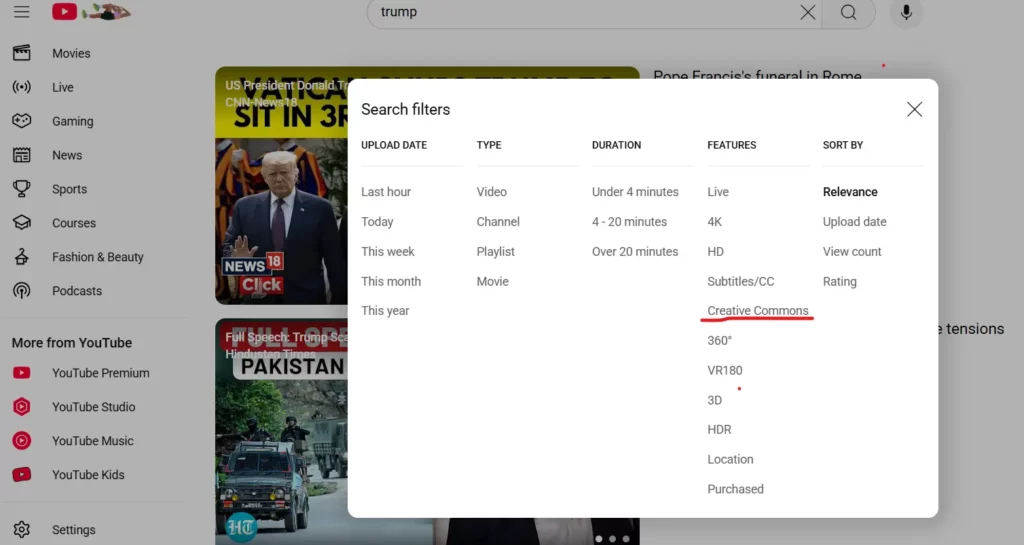
Task: Filter by Creative Commons feature
Action: click(757, 311)
